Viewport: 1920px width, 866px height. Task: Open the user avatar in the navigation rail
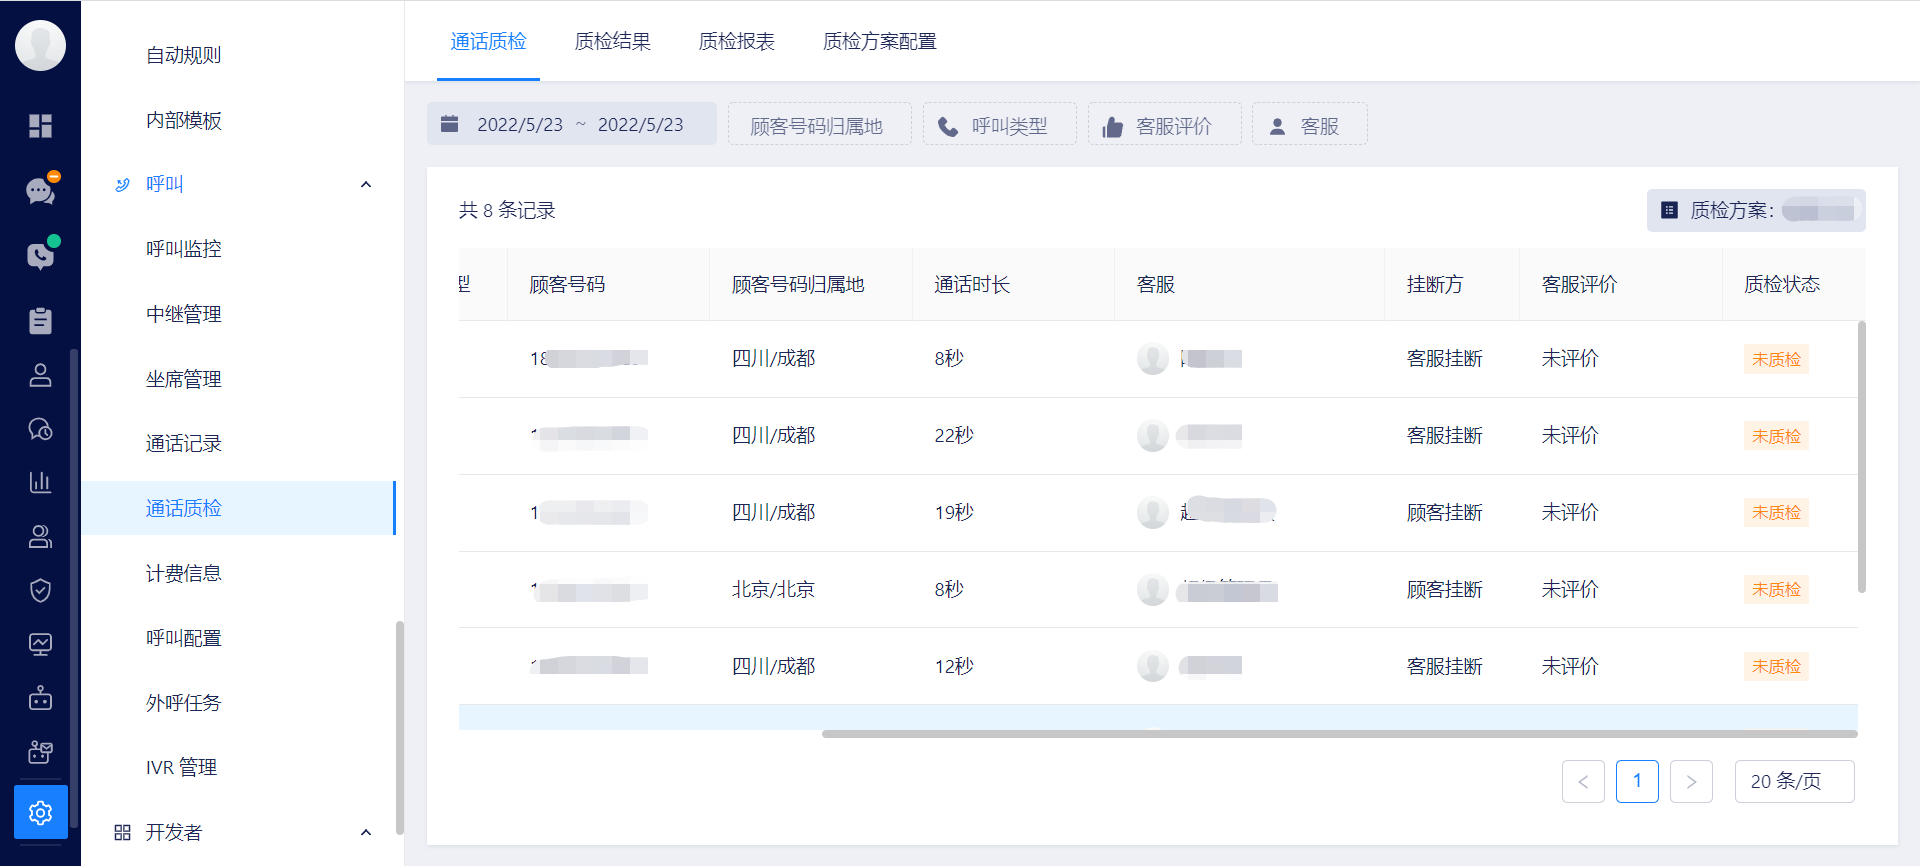[x=41, y=45]
